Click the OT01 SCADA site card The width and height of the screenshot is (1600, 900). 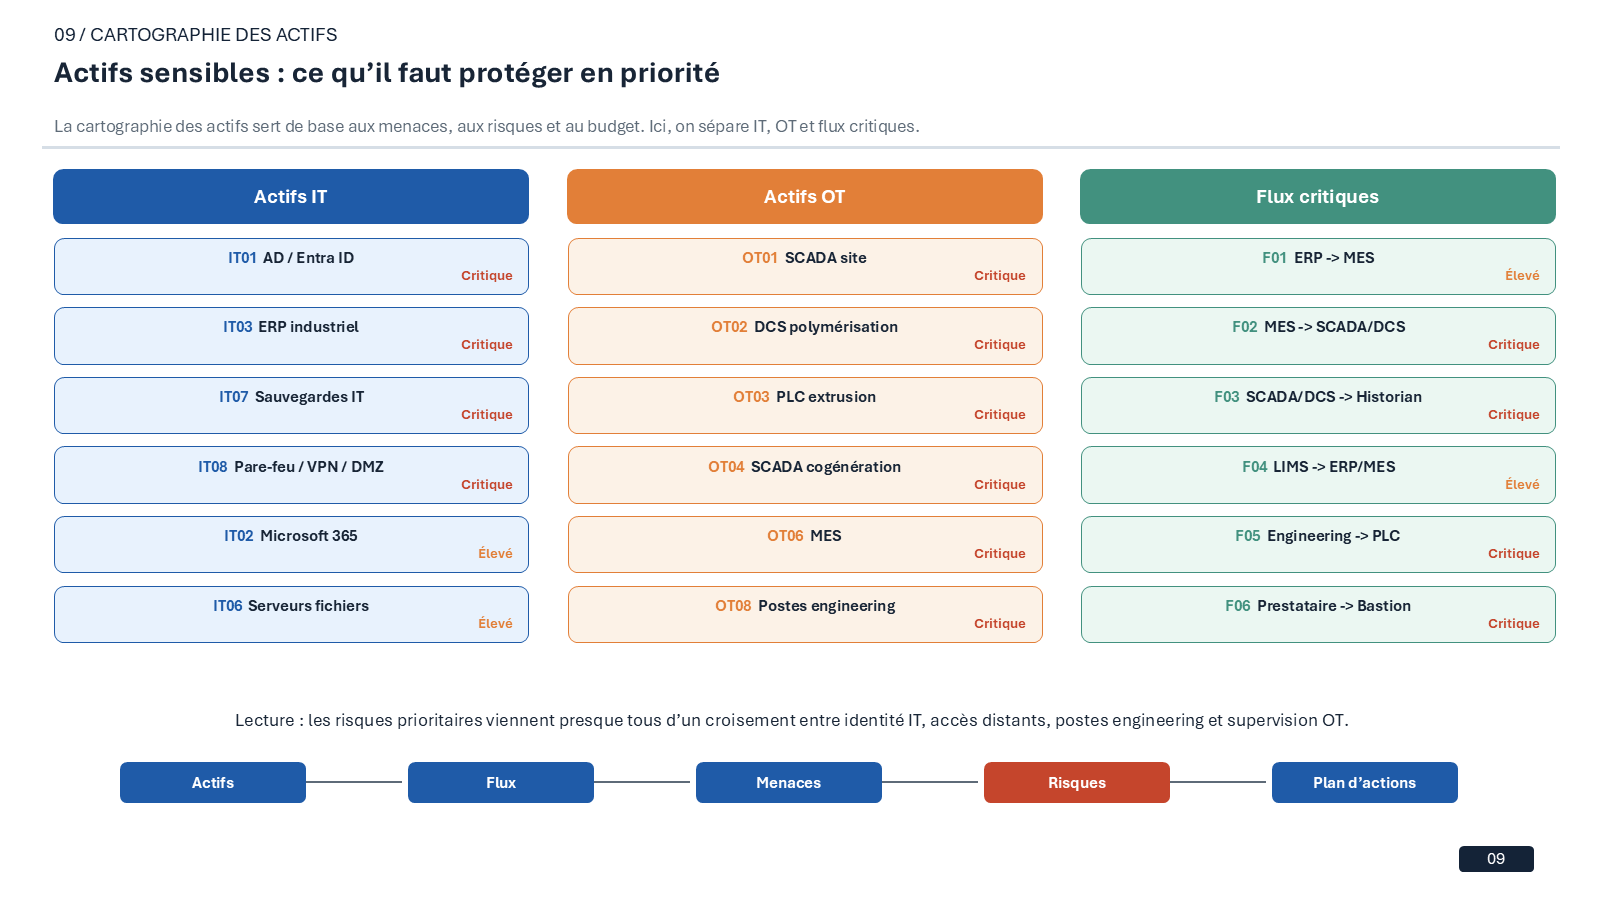pyautogui.click(x=805, y=266)
